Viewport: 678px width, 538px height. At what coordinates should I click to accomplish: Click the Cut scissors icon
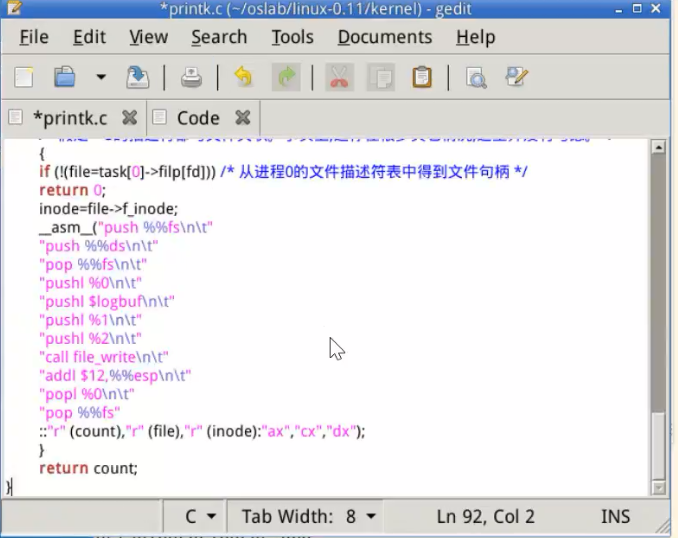pyautogui.click(x=339, y=77)
